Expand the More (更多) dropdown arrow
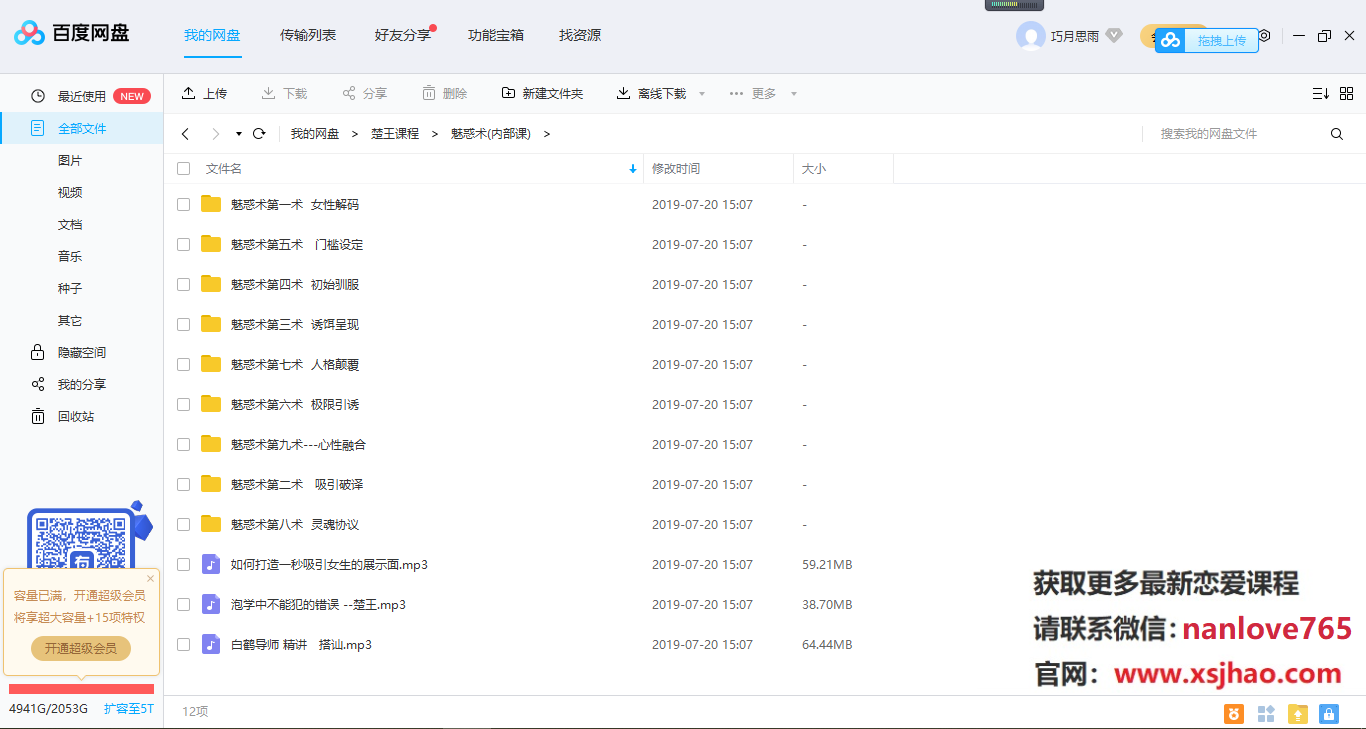This screenshot has height=729, width=1366. click(794, 94)
